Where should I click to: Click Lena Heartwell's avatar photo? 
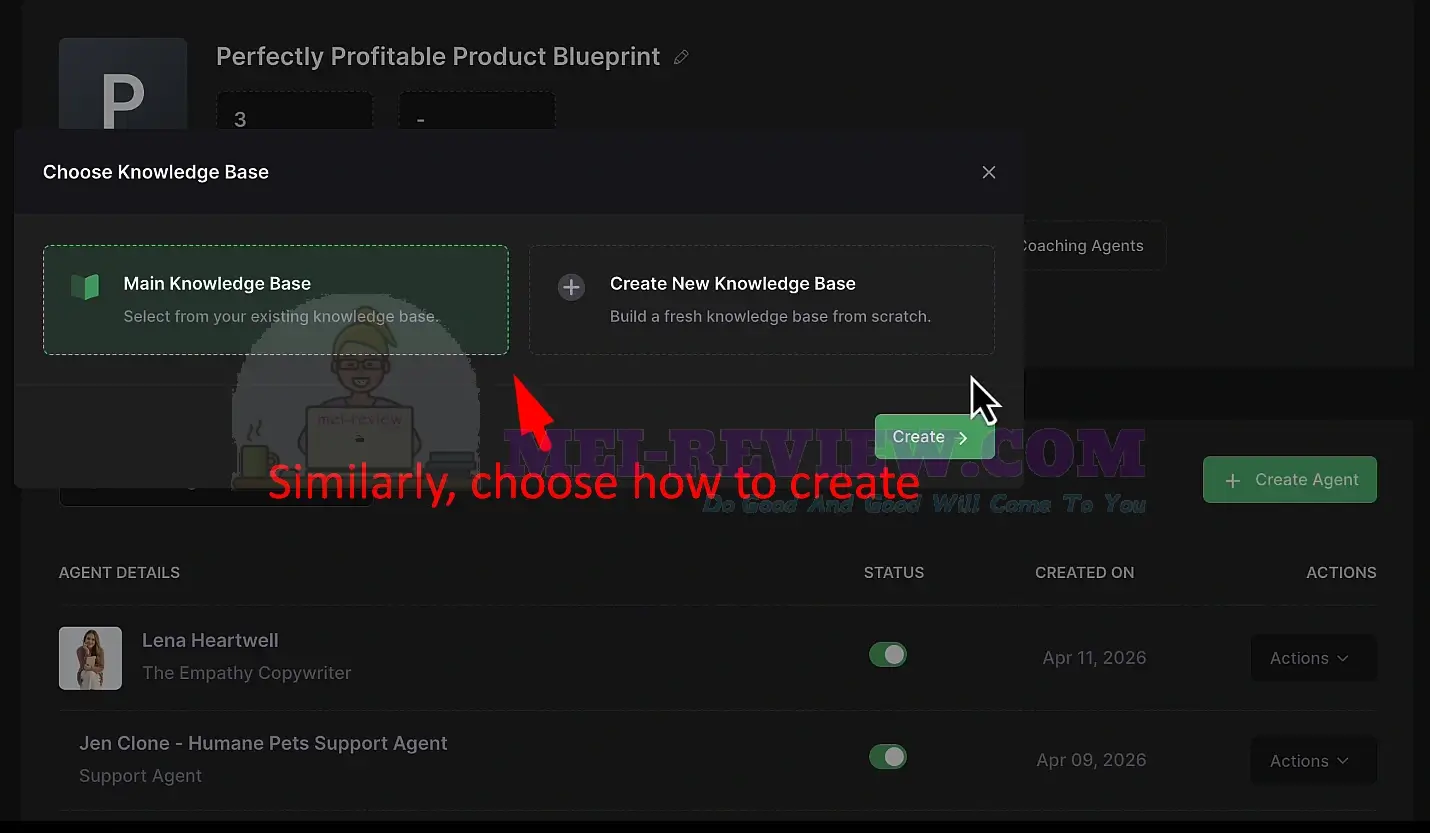90,658
